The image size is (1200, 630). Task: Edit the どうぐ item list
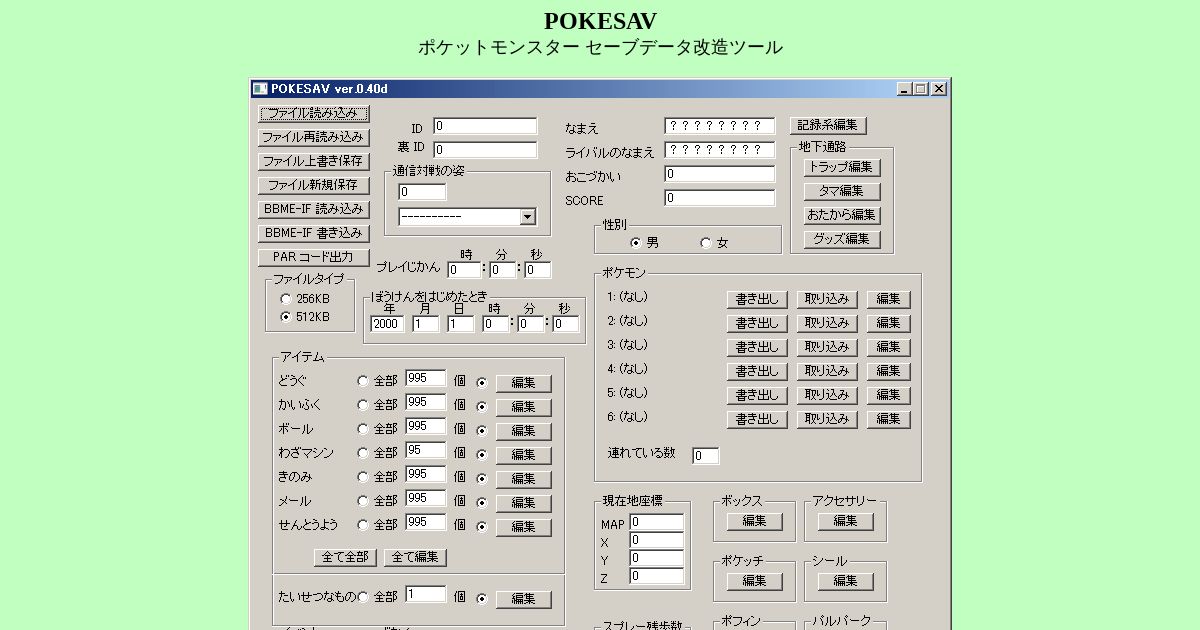(524, 383)
